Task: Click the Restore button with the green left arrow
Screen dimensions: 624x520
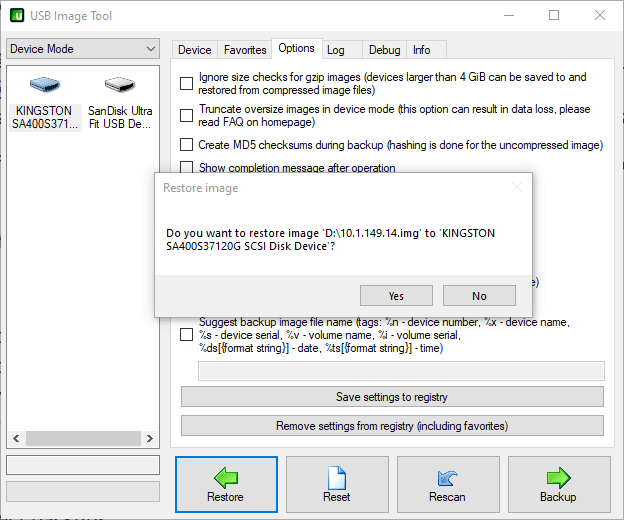Action: pyautogui.click(x=226, y=484)
